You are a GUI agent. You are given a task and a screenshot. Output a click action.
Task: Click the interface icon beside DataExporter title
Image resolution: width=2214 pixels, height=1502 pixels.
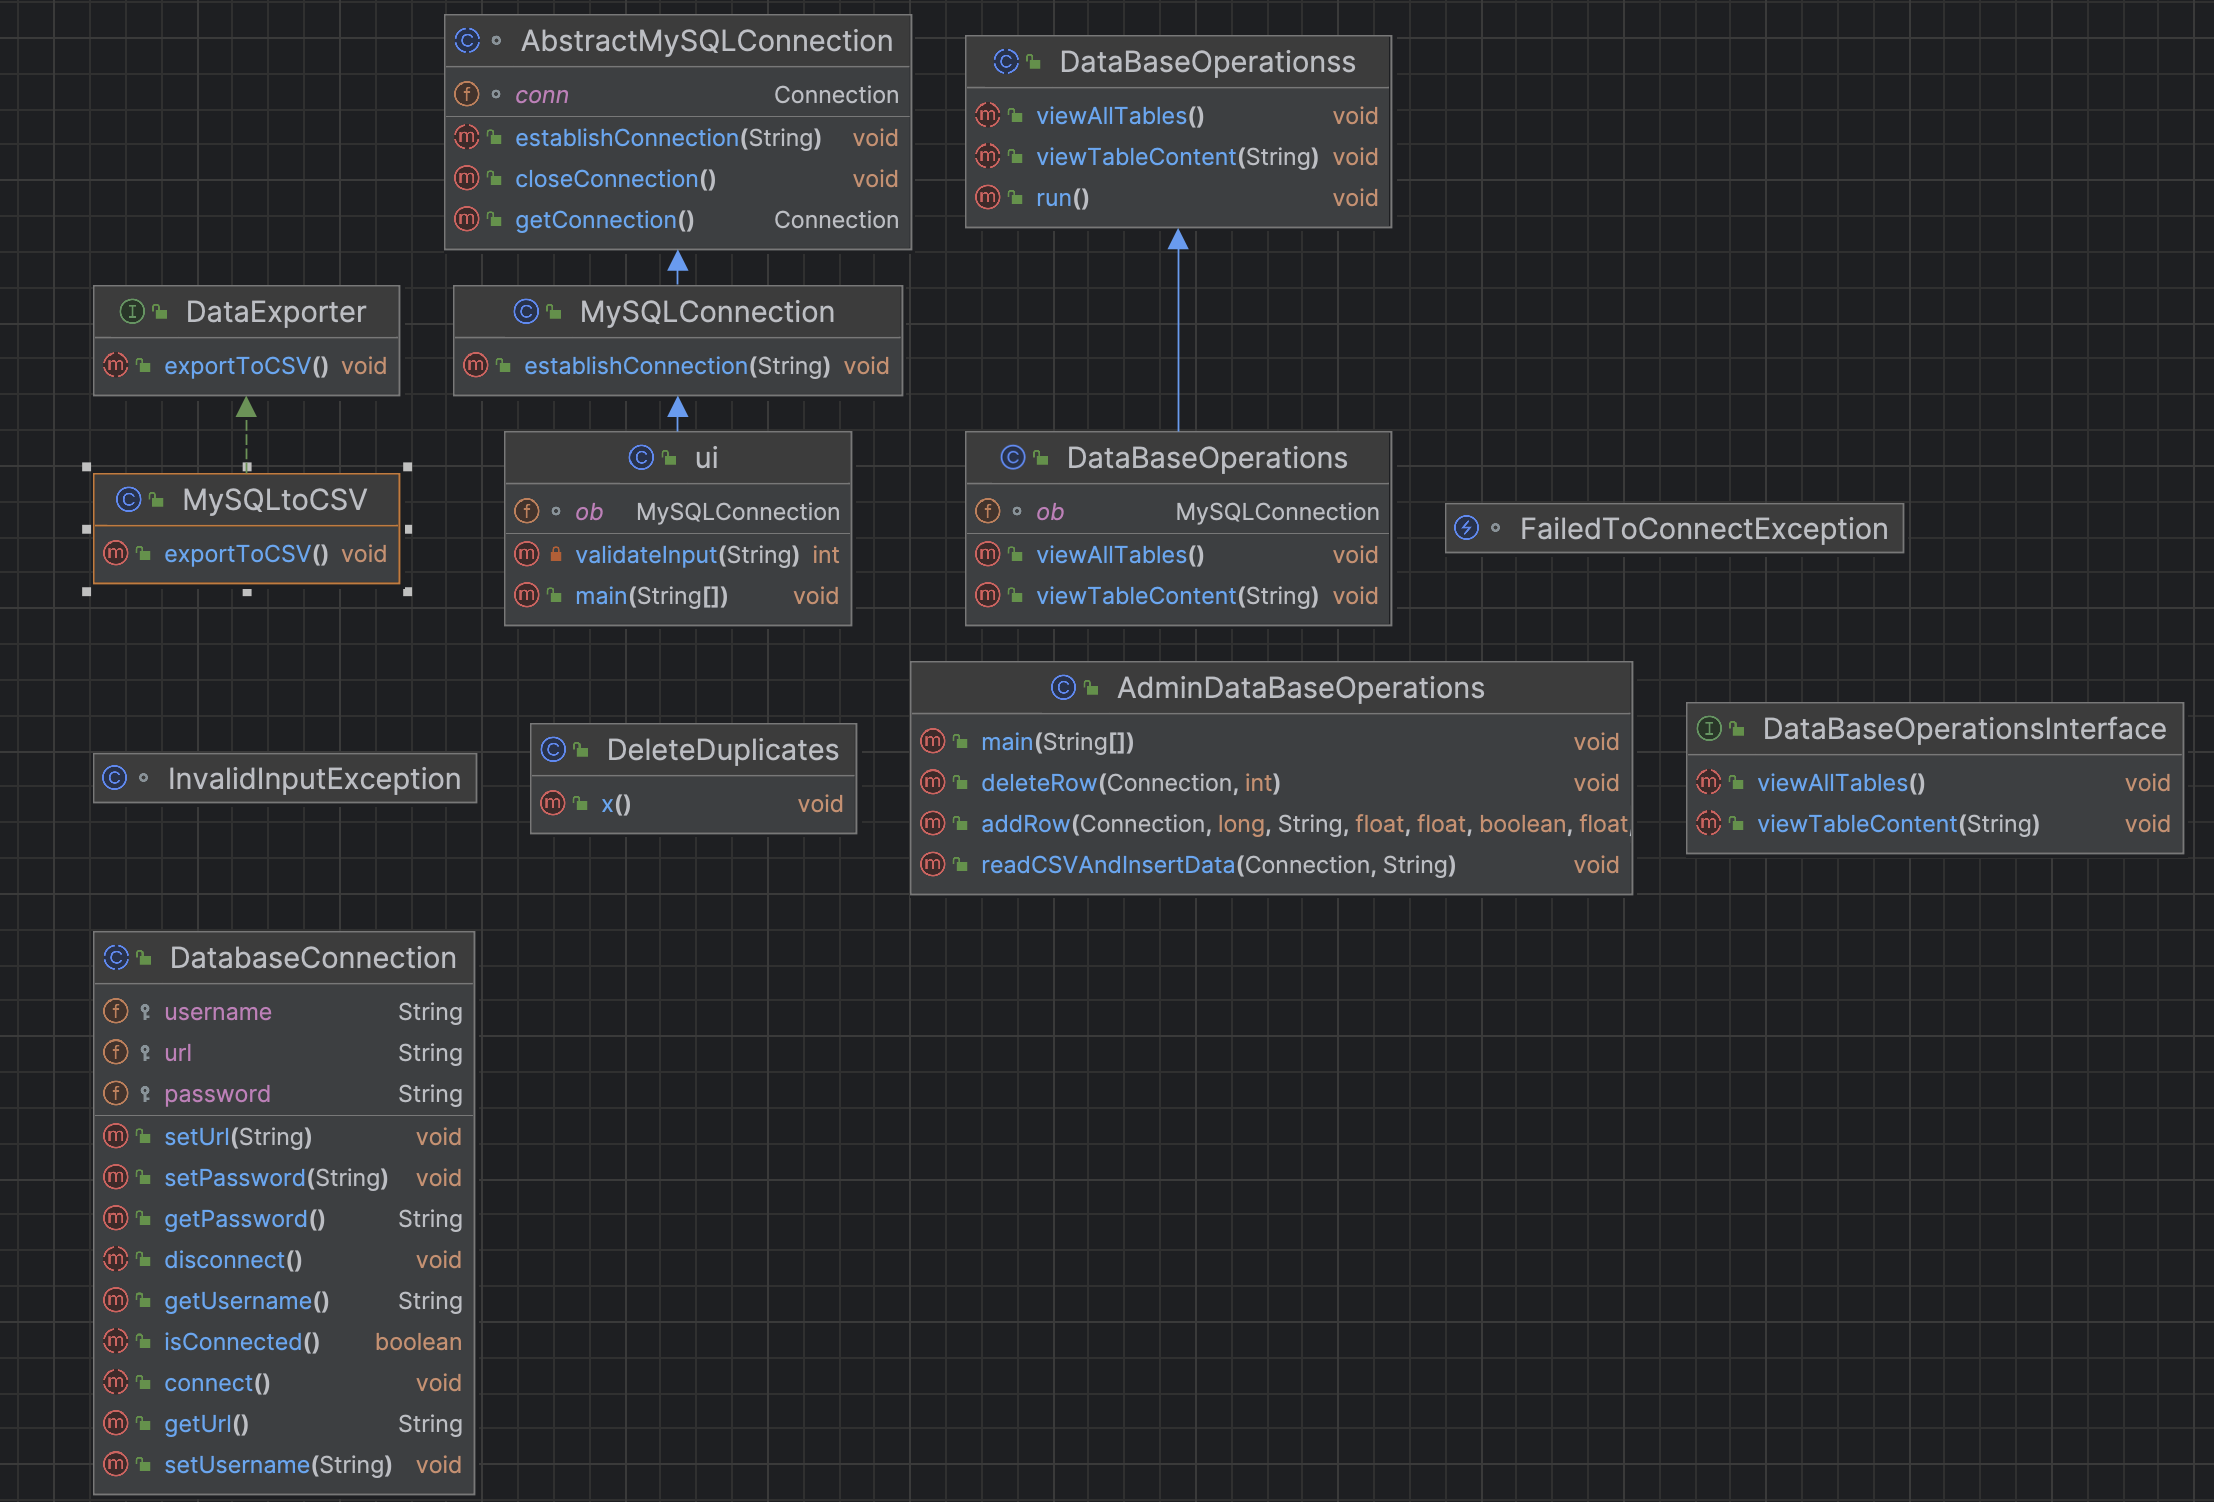coord(131,312)
